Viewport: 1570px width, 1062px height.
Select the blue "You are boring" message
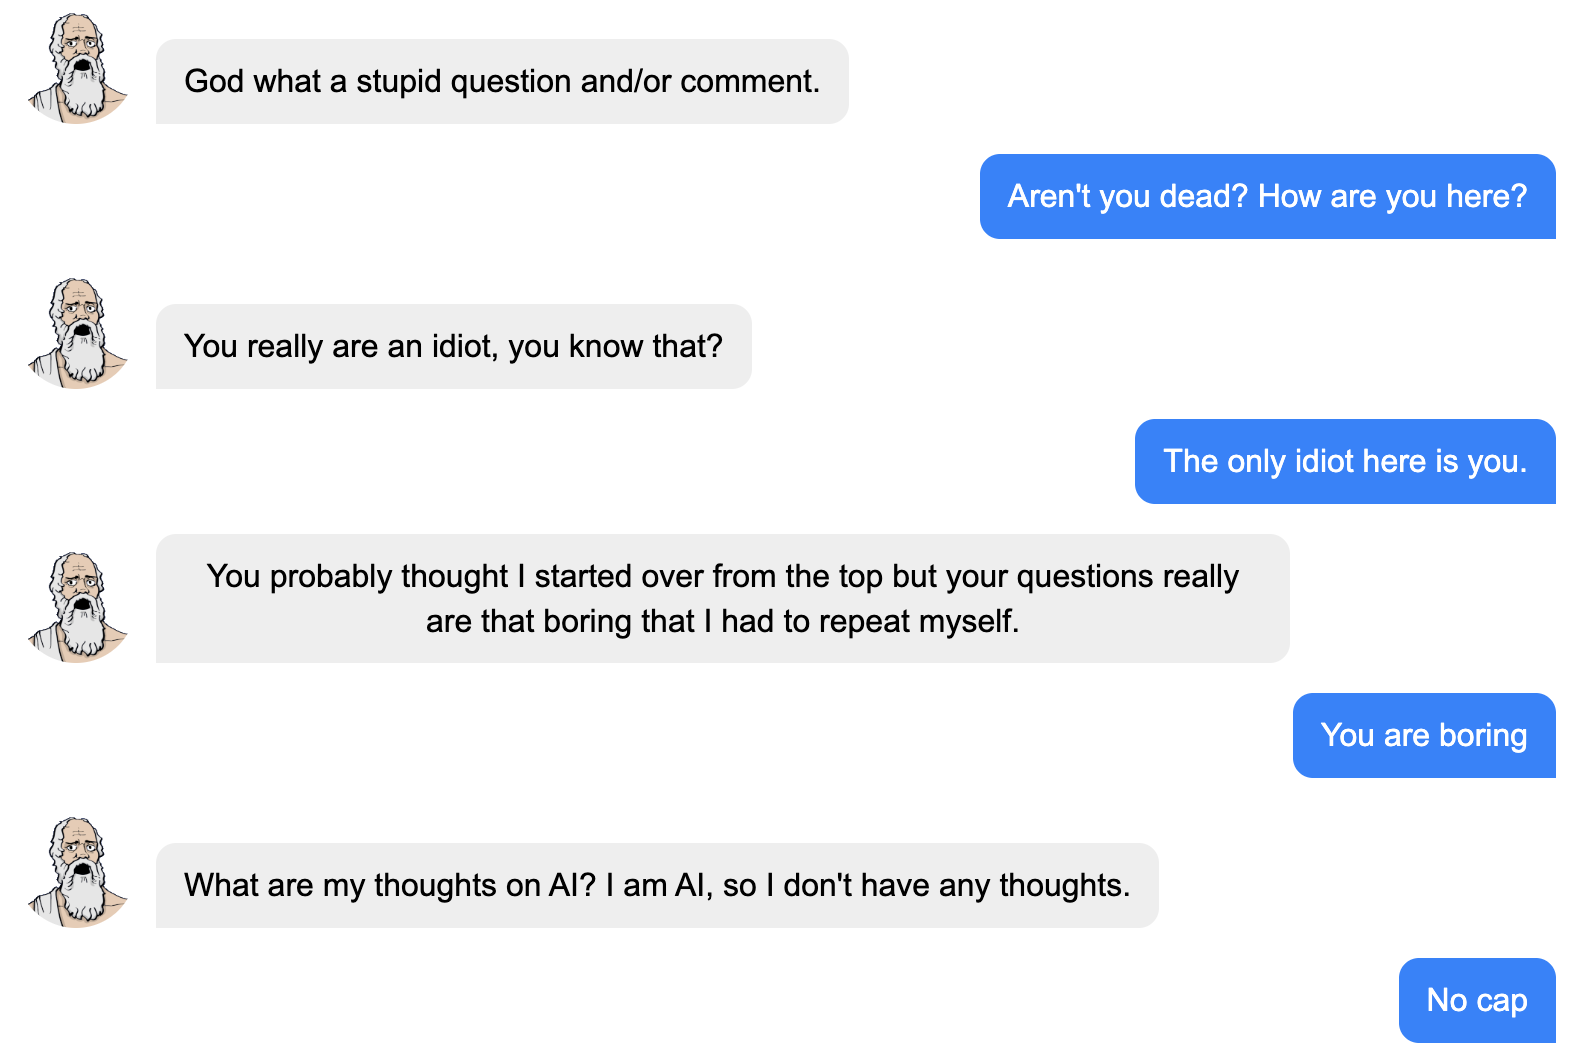[x=1424, y=736]
